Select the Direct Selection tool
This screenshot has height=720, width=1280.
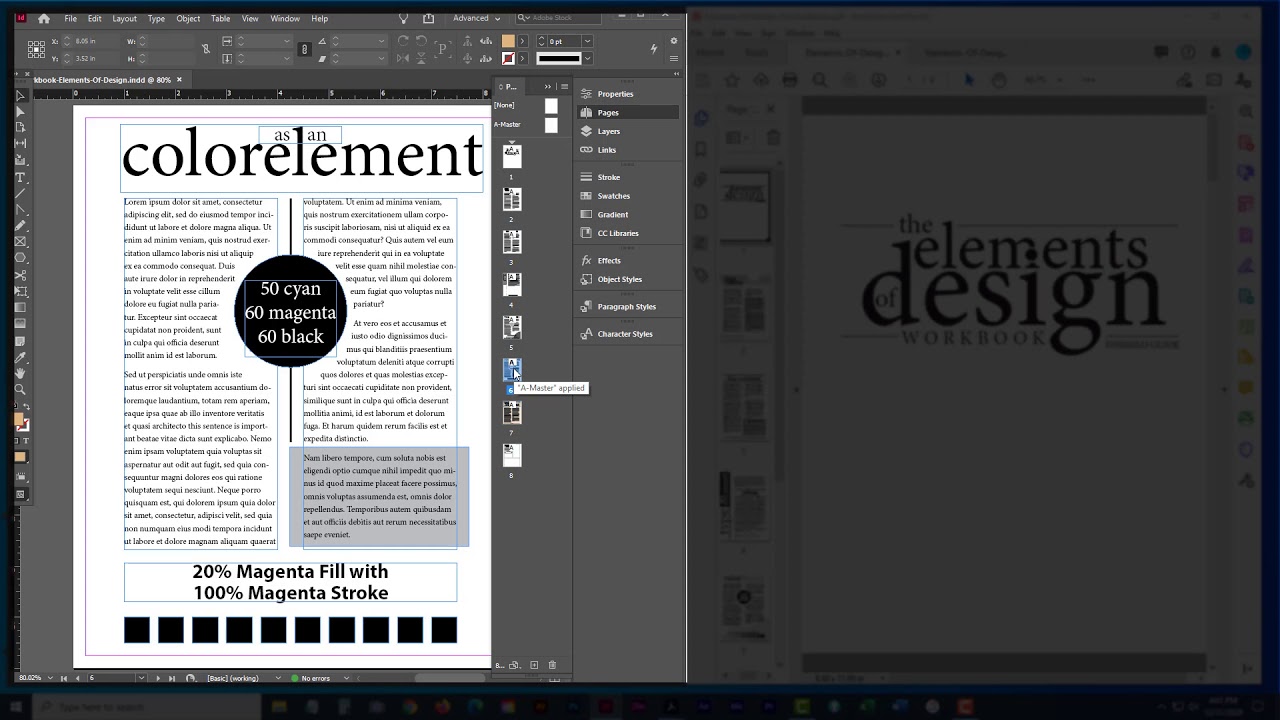tap(20, 112)
